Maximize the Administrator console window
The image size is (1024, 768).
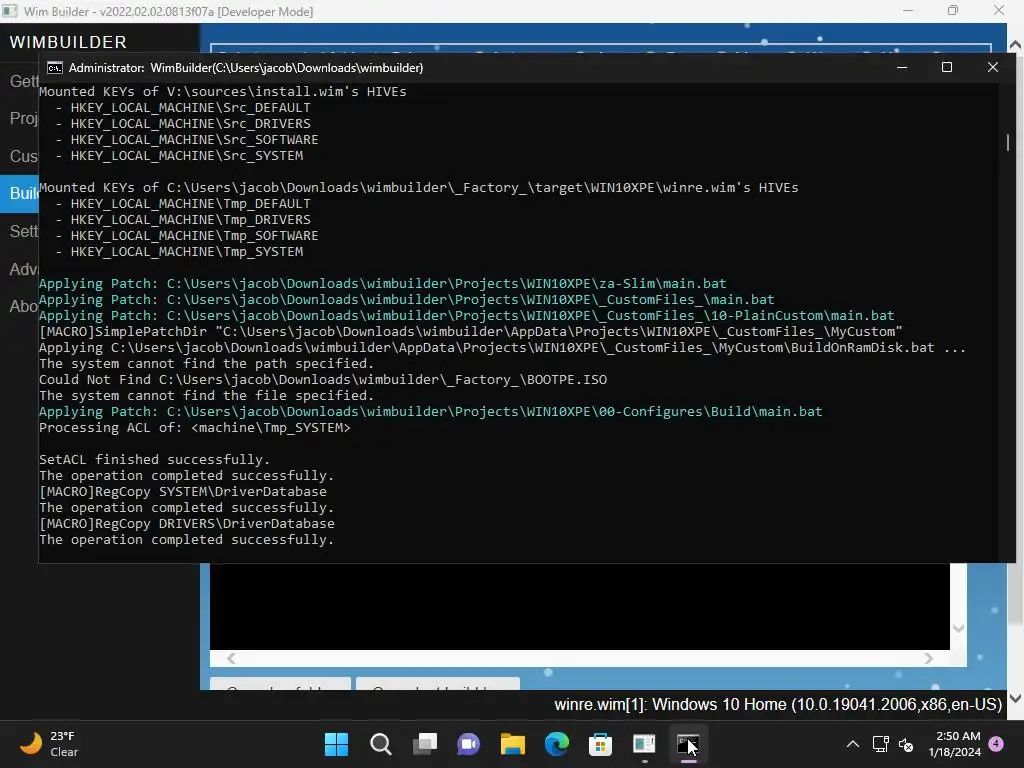tap(947, 67)
